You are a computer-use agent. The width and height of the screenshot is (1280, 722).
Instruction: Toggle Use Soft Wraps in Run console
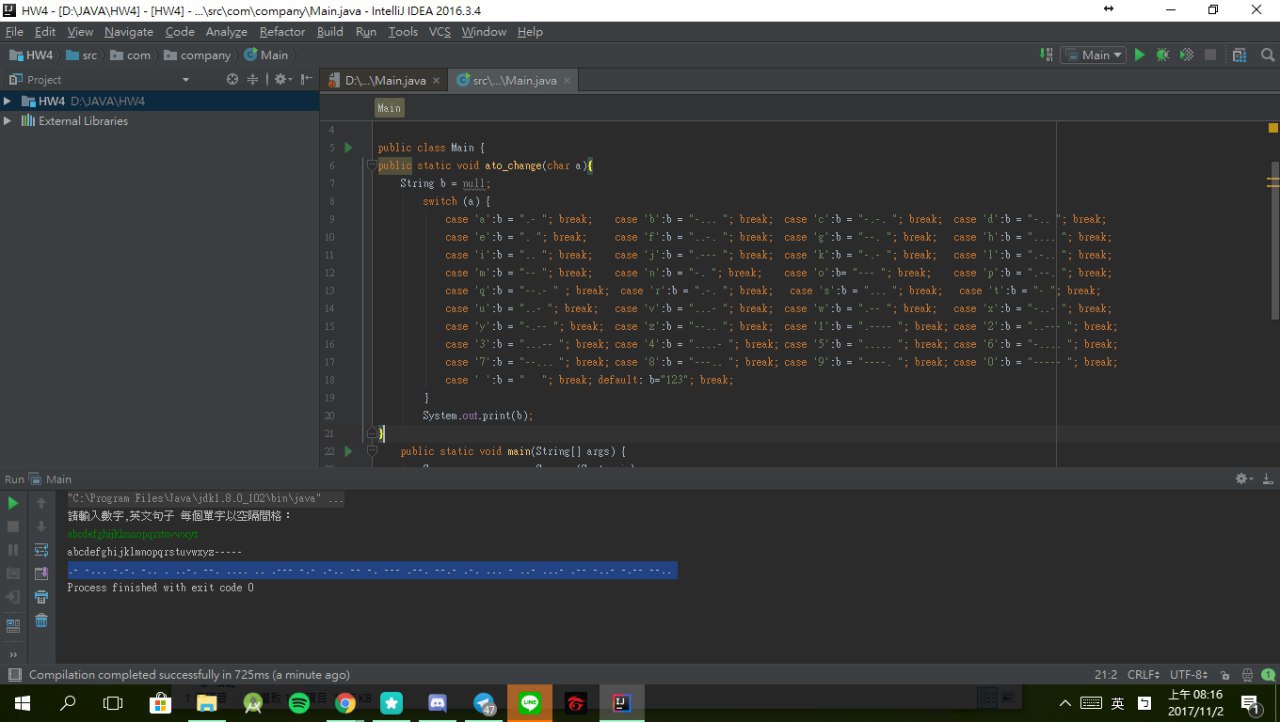point(41,550)
